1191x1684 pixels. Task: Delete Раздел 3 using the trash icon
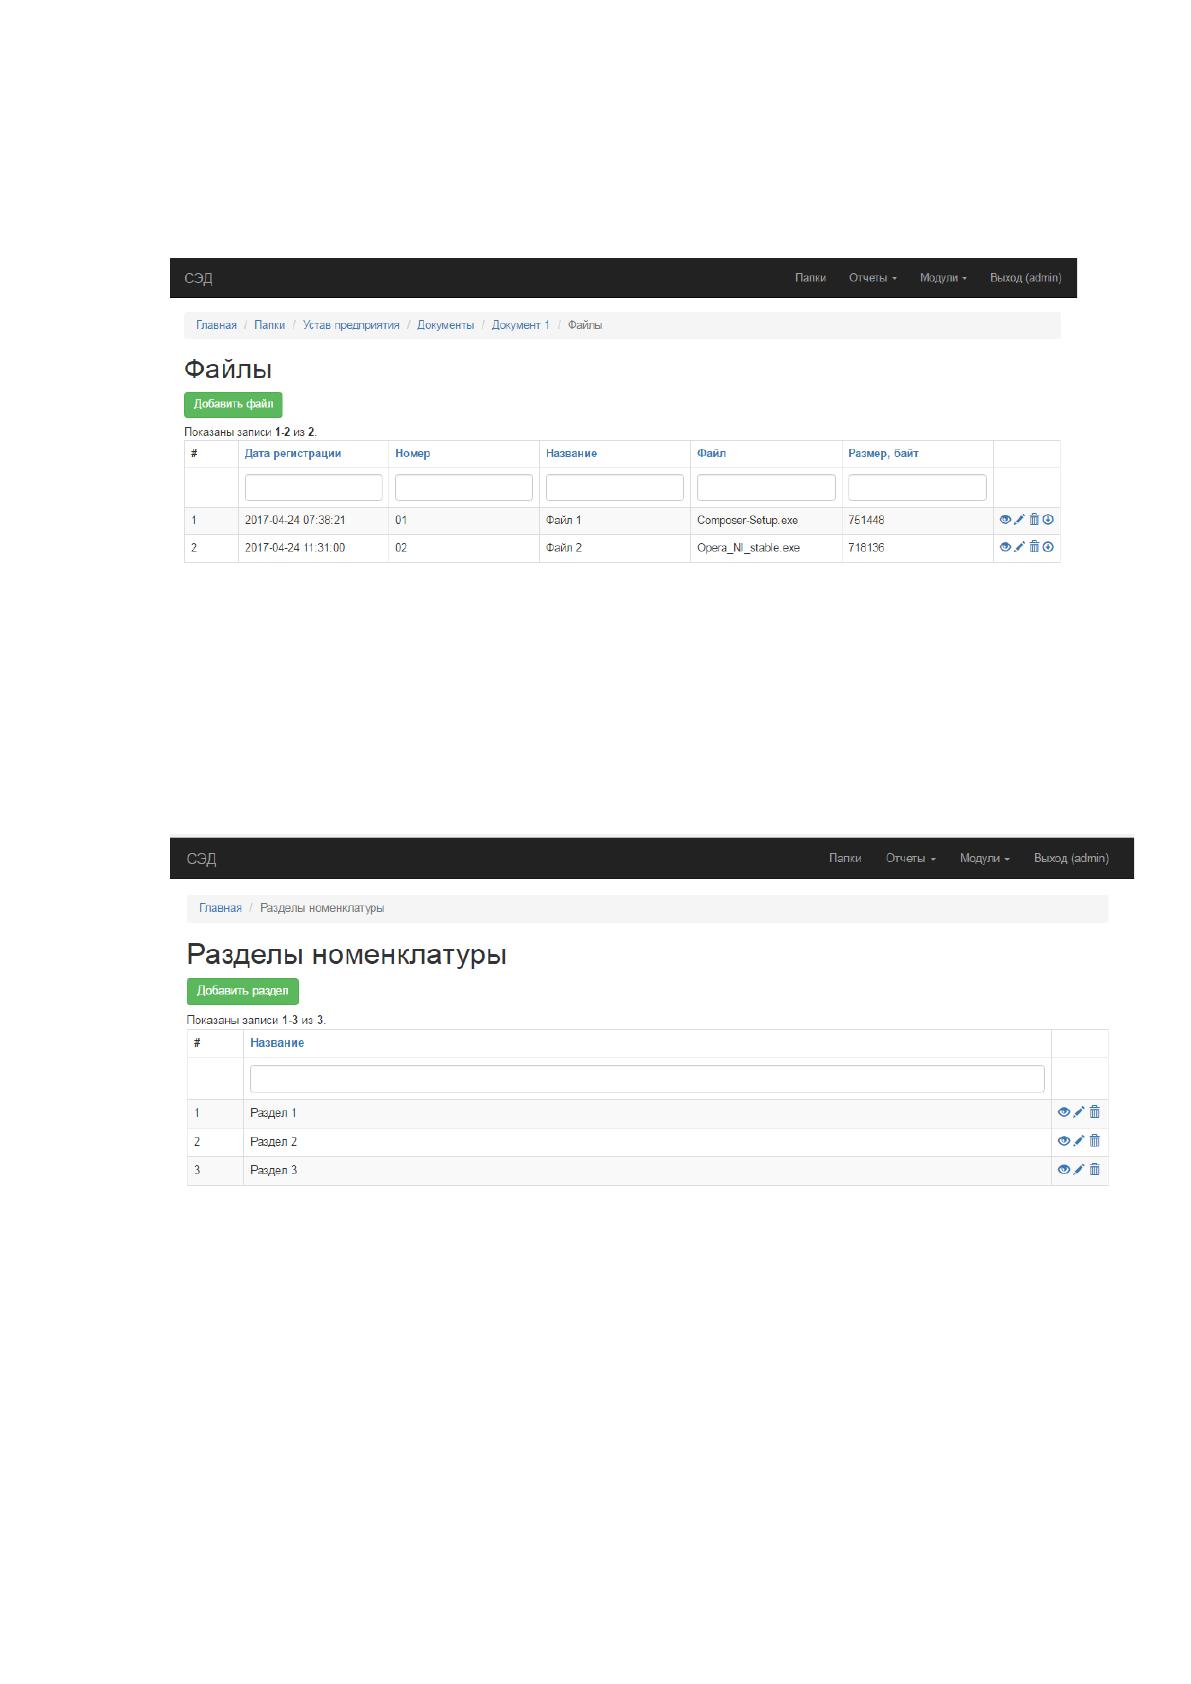tap(1094, 1169)
